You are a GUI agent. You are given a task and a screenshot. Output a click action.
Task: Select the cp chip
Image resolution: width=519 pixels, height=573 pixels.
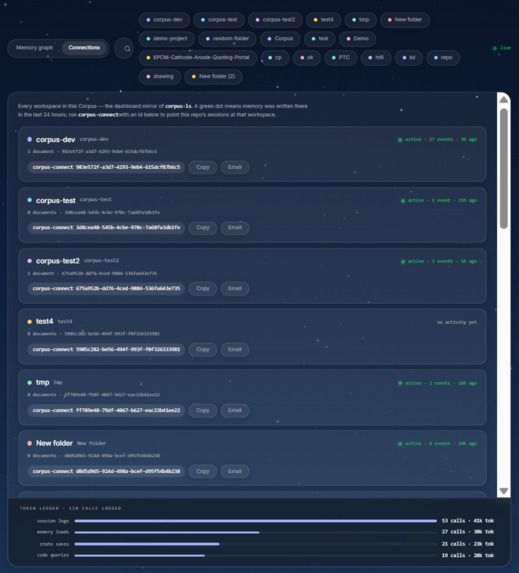click(x=275, y=58)
